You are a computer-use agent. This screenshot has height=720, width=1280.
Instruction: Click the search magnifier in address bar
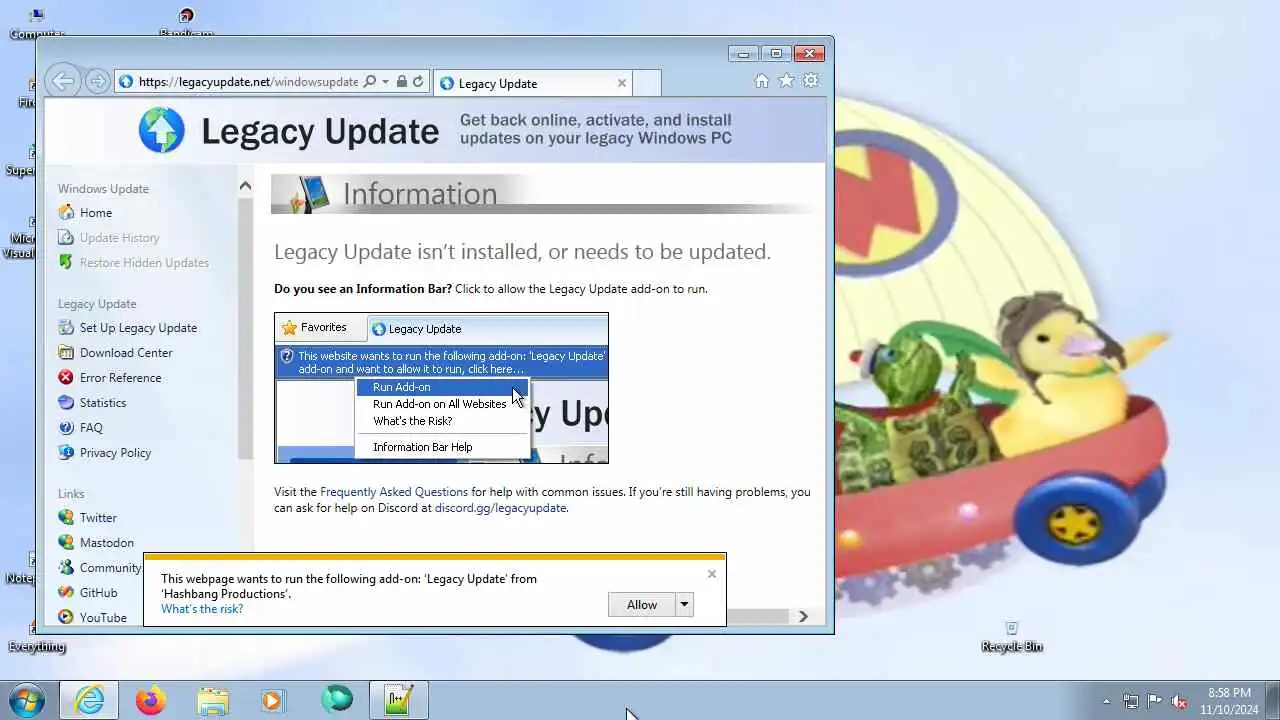pyautogui.click(x=369, y=82)
